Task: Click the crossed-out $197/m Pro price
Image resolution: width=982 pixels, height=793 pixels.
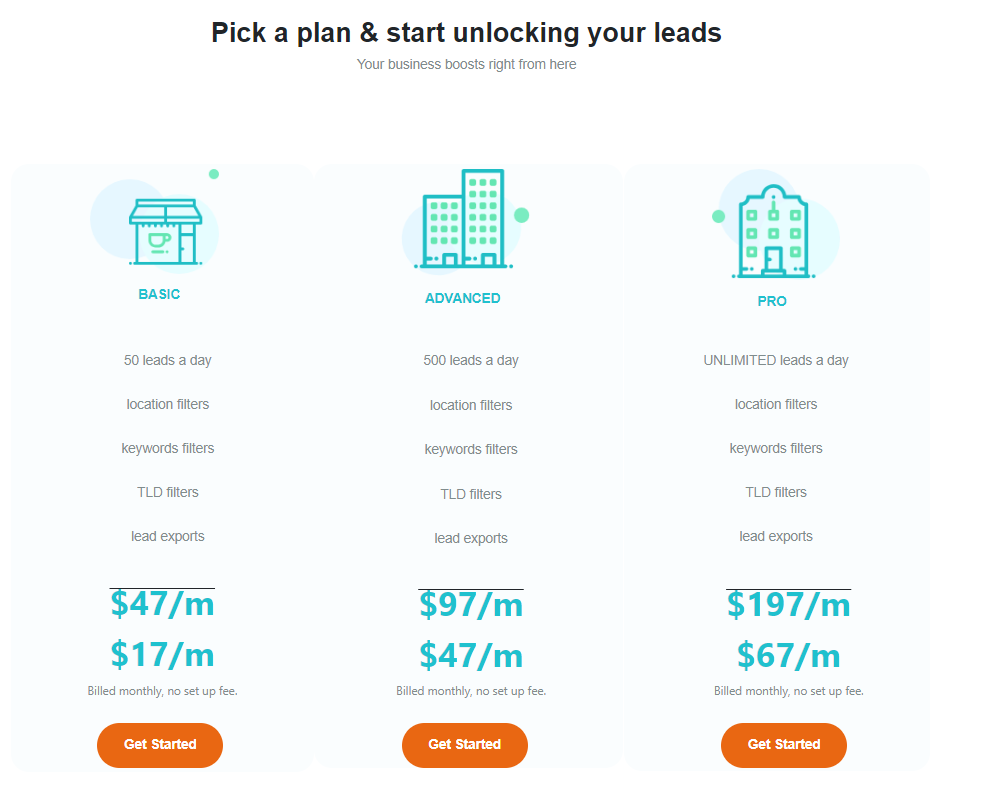Action: click(x=788, y=605)
